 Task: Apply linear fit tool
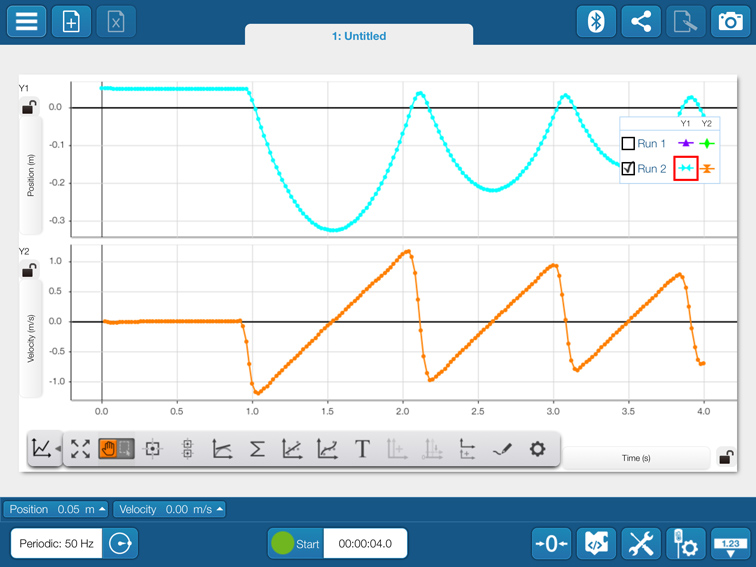click(x=292, y=449)
